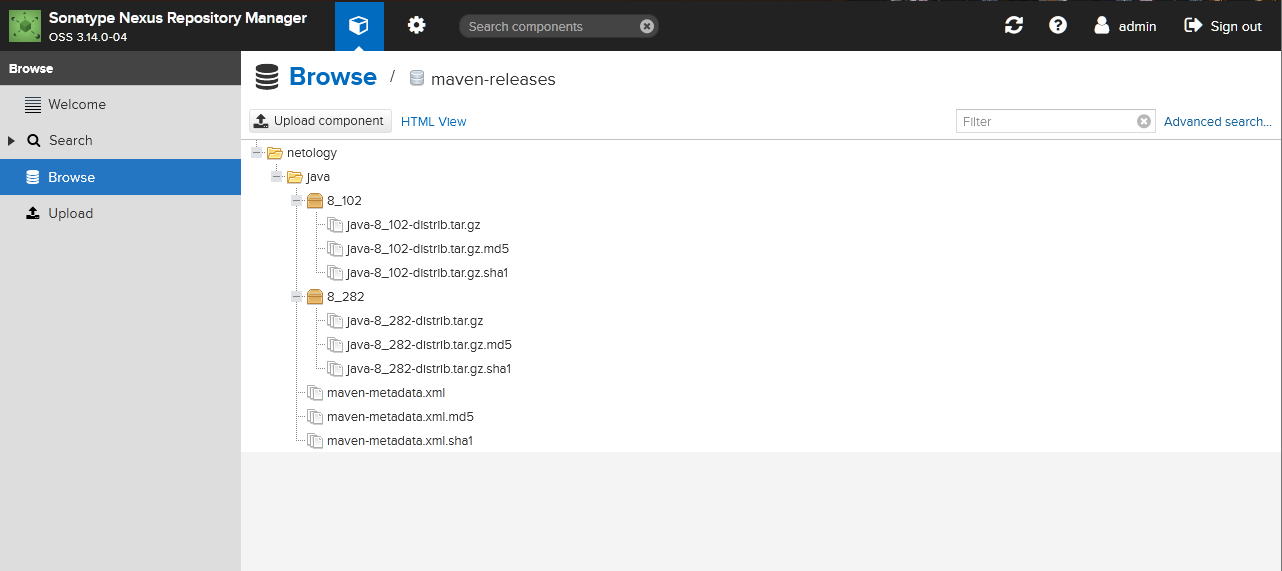This screenshot has width=1282, height=571.
Task: Select java-8_102-distrib.tar.gz.sha1 file
Action: pos(427,273)
